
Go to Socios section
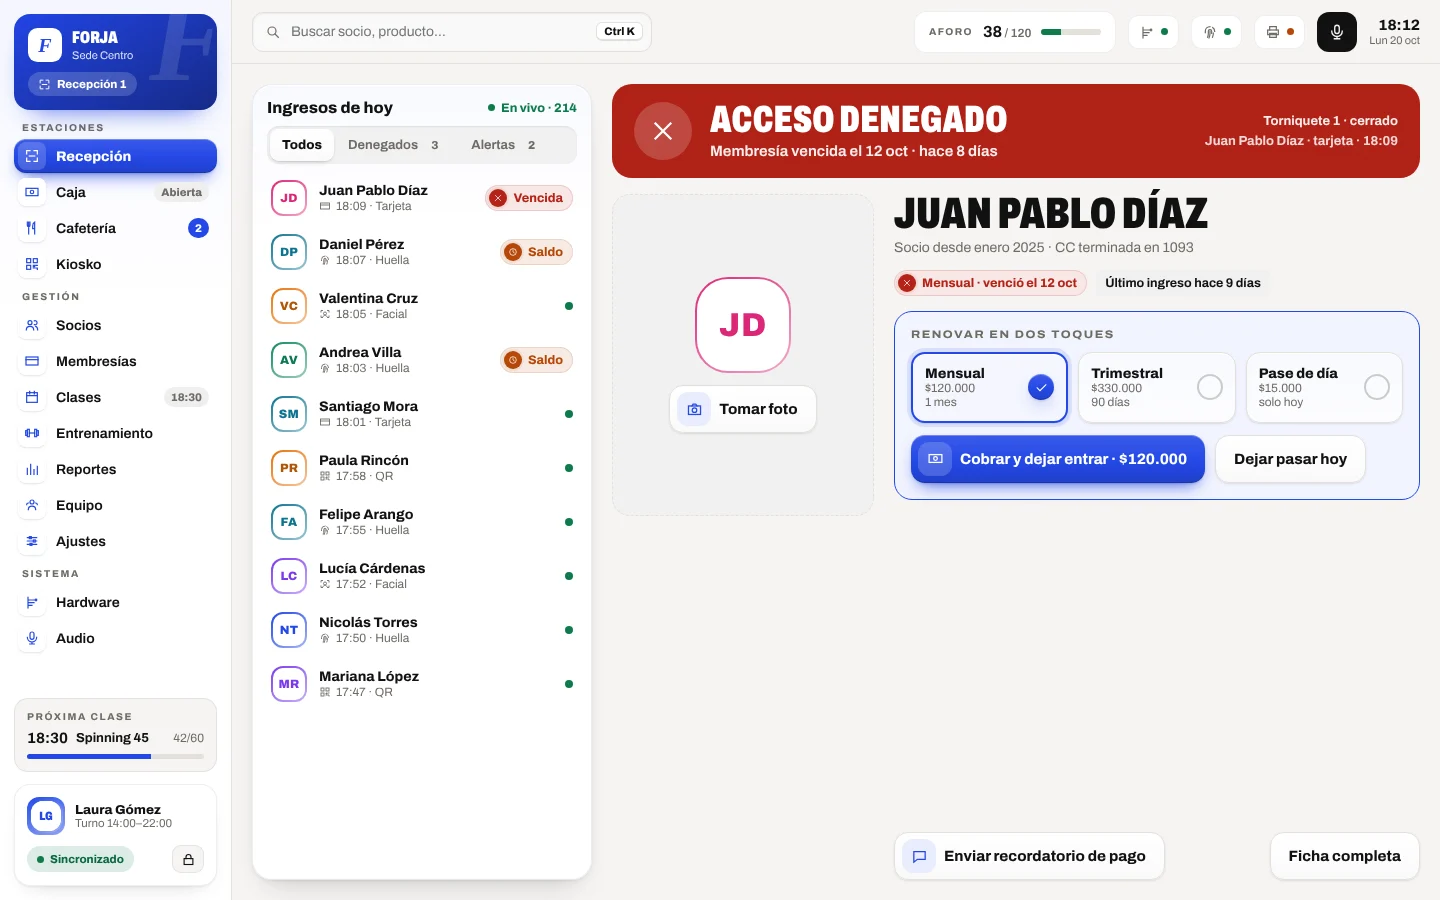click(115, 325)
